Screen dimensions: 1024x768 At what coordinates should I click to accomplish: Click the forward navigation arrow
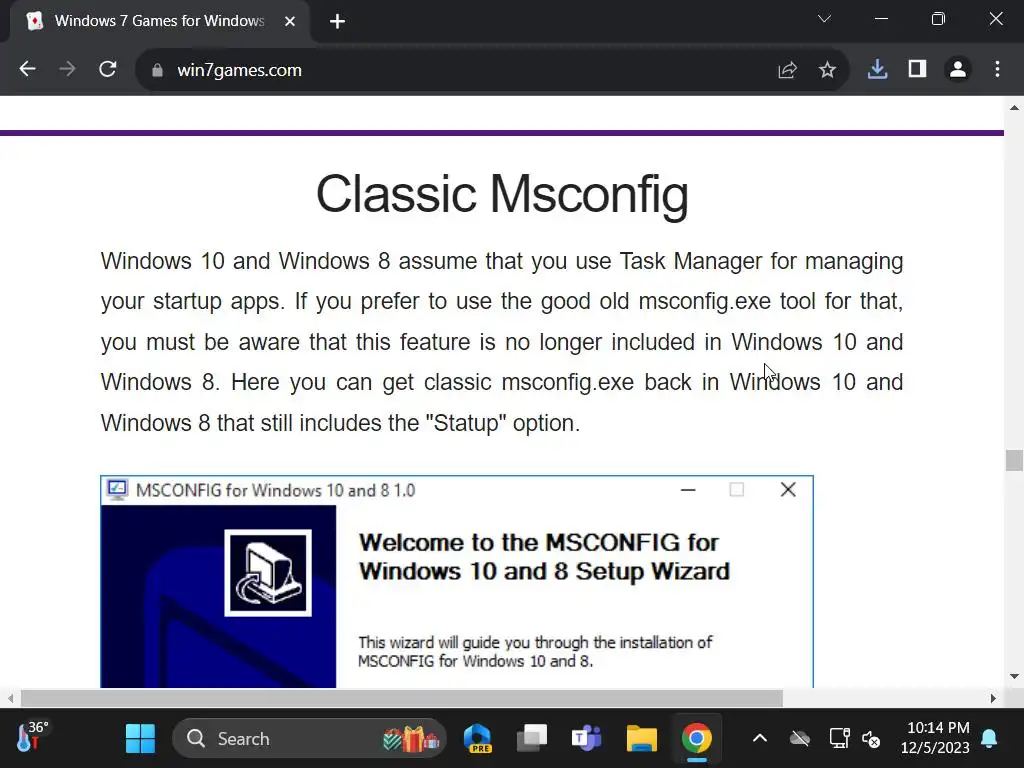tap(67, 69)
